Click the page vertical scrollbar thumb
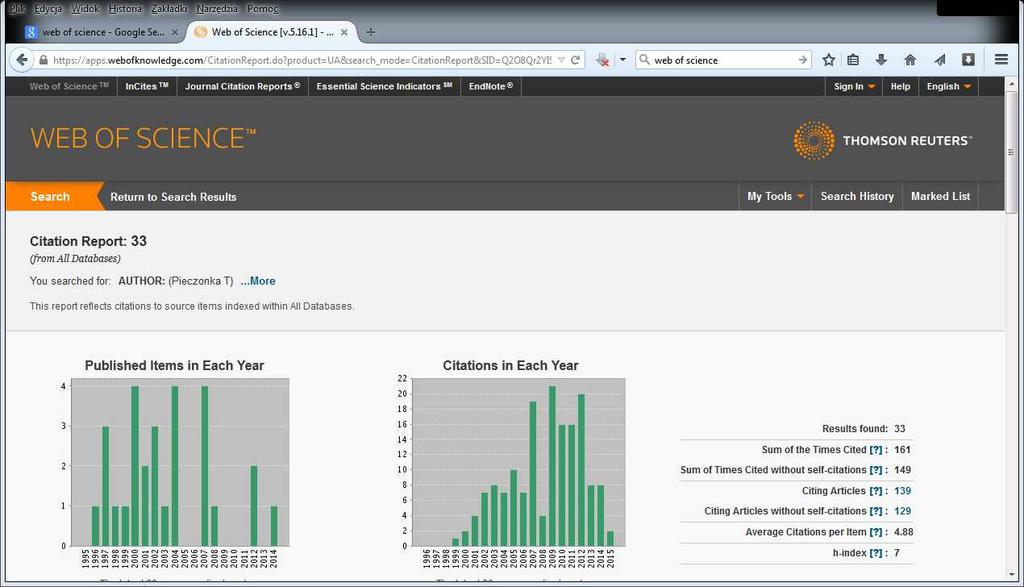The width and height of the screenshot is (1024, 587). 1011,151
